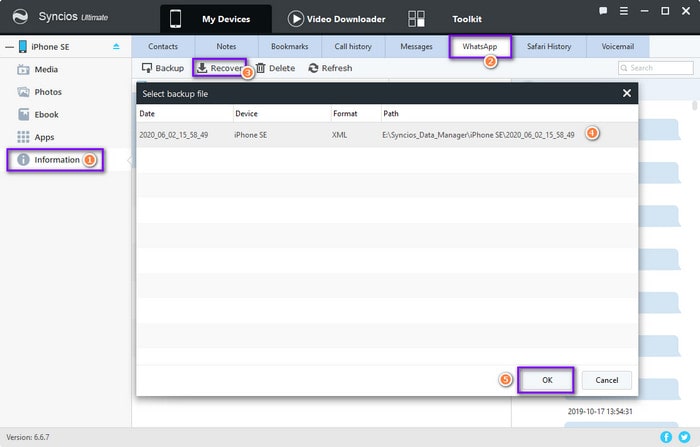
Task: Click the chat pane scrollbar thumb
Action: [x=694, y=105]
